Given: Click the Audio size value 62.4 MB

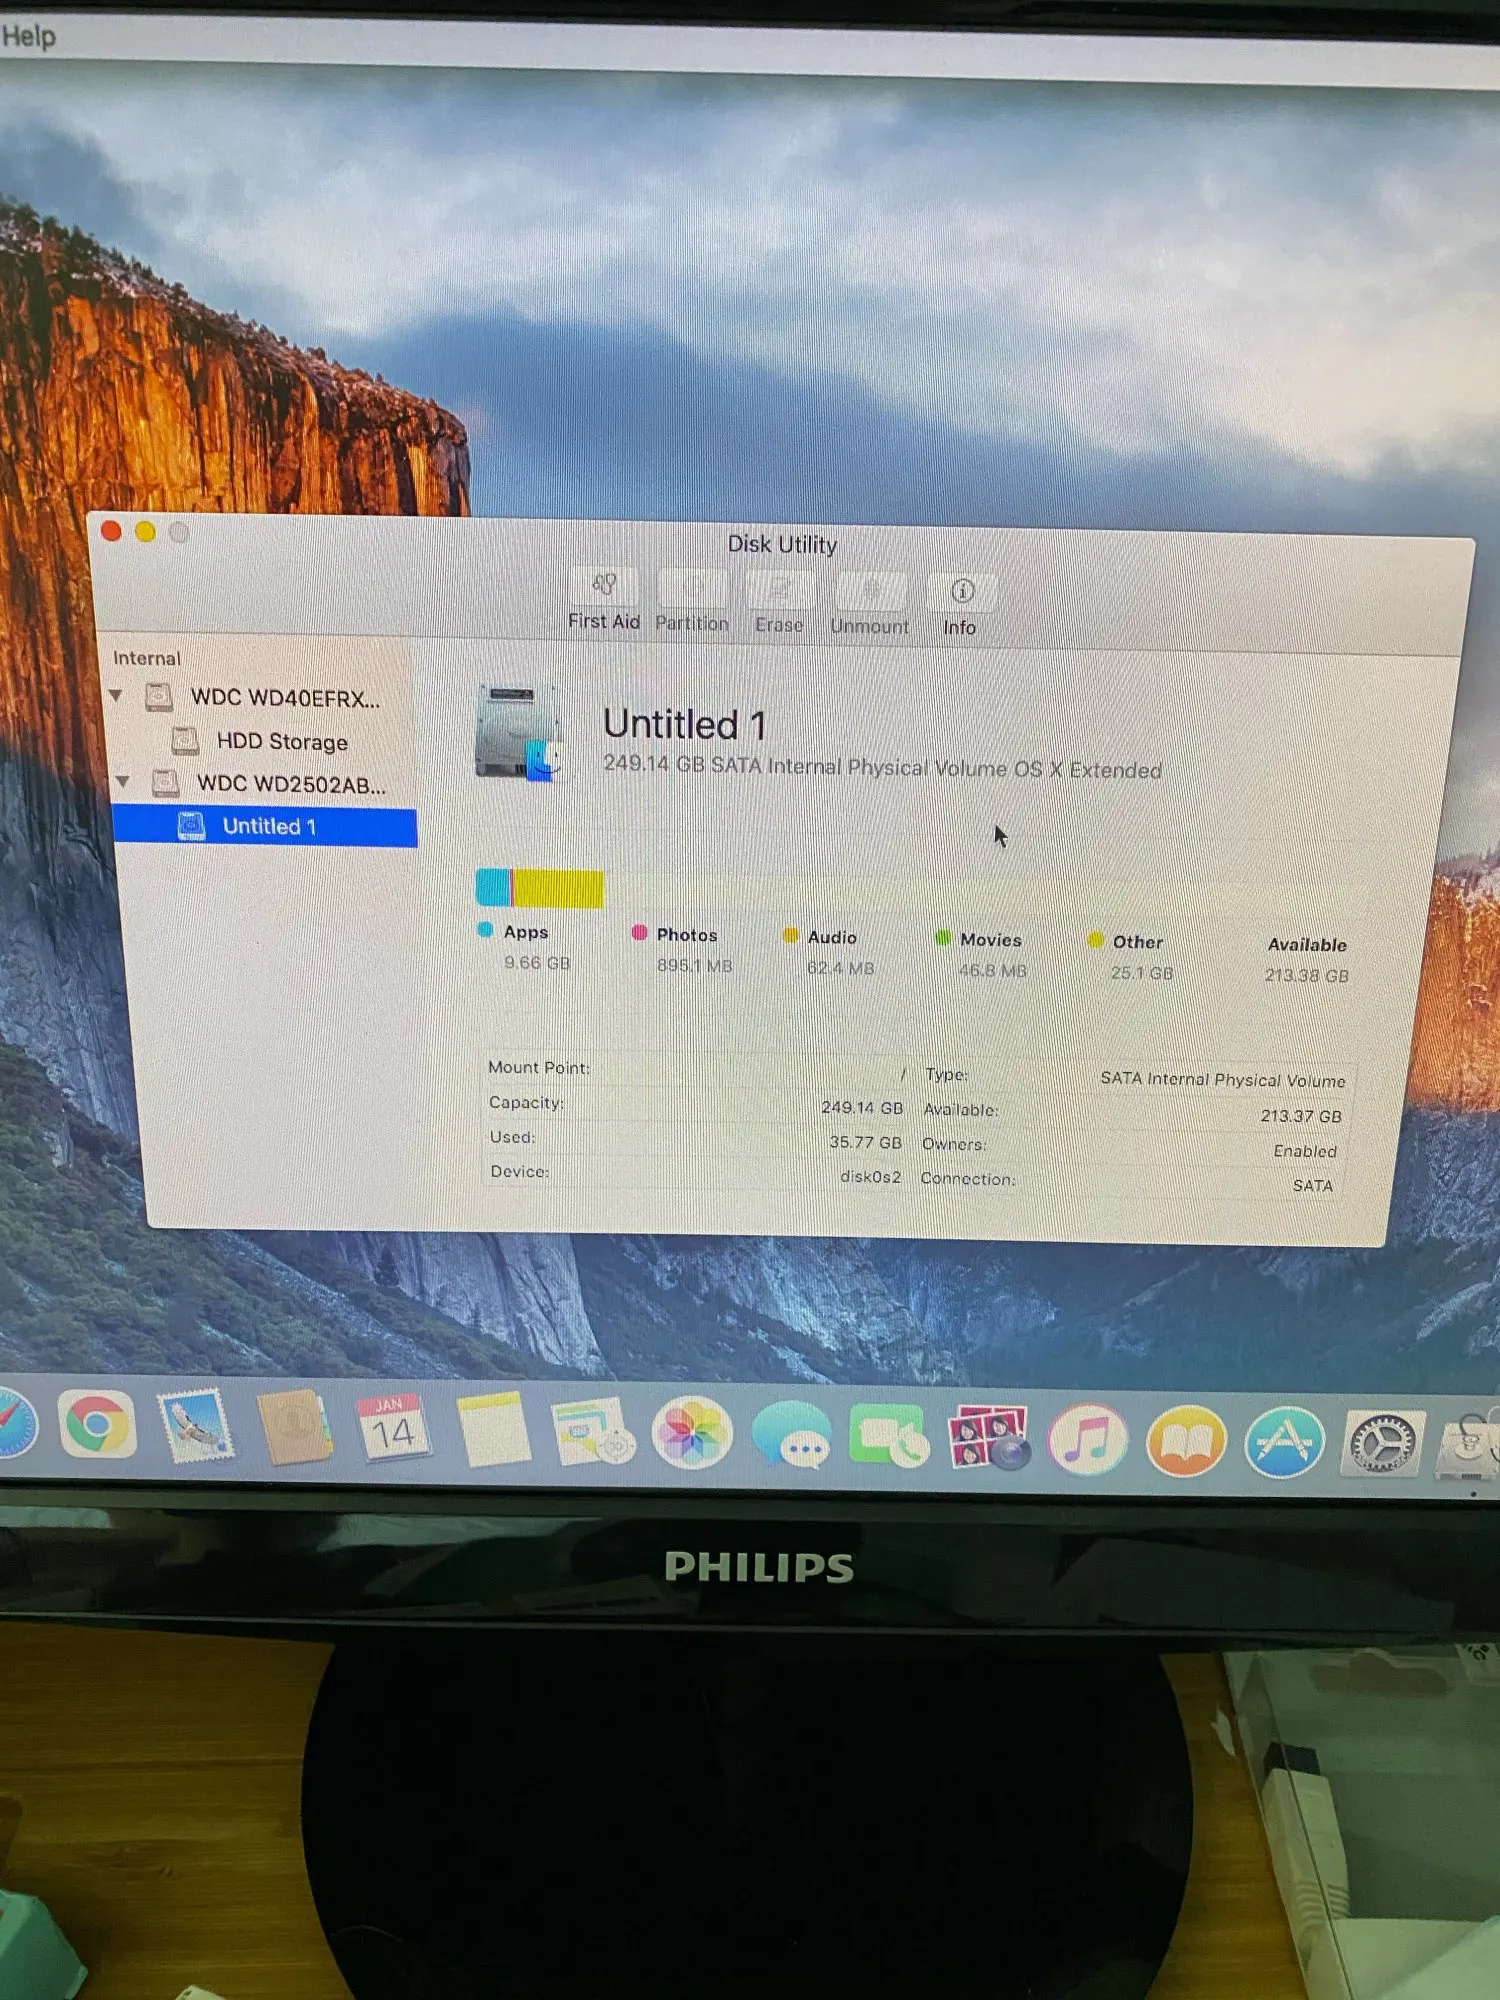Looking at the screenshot, I should click(841, 968).
